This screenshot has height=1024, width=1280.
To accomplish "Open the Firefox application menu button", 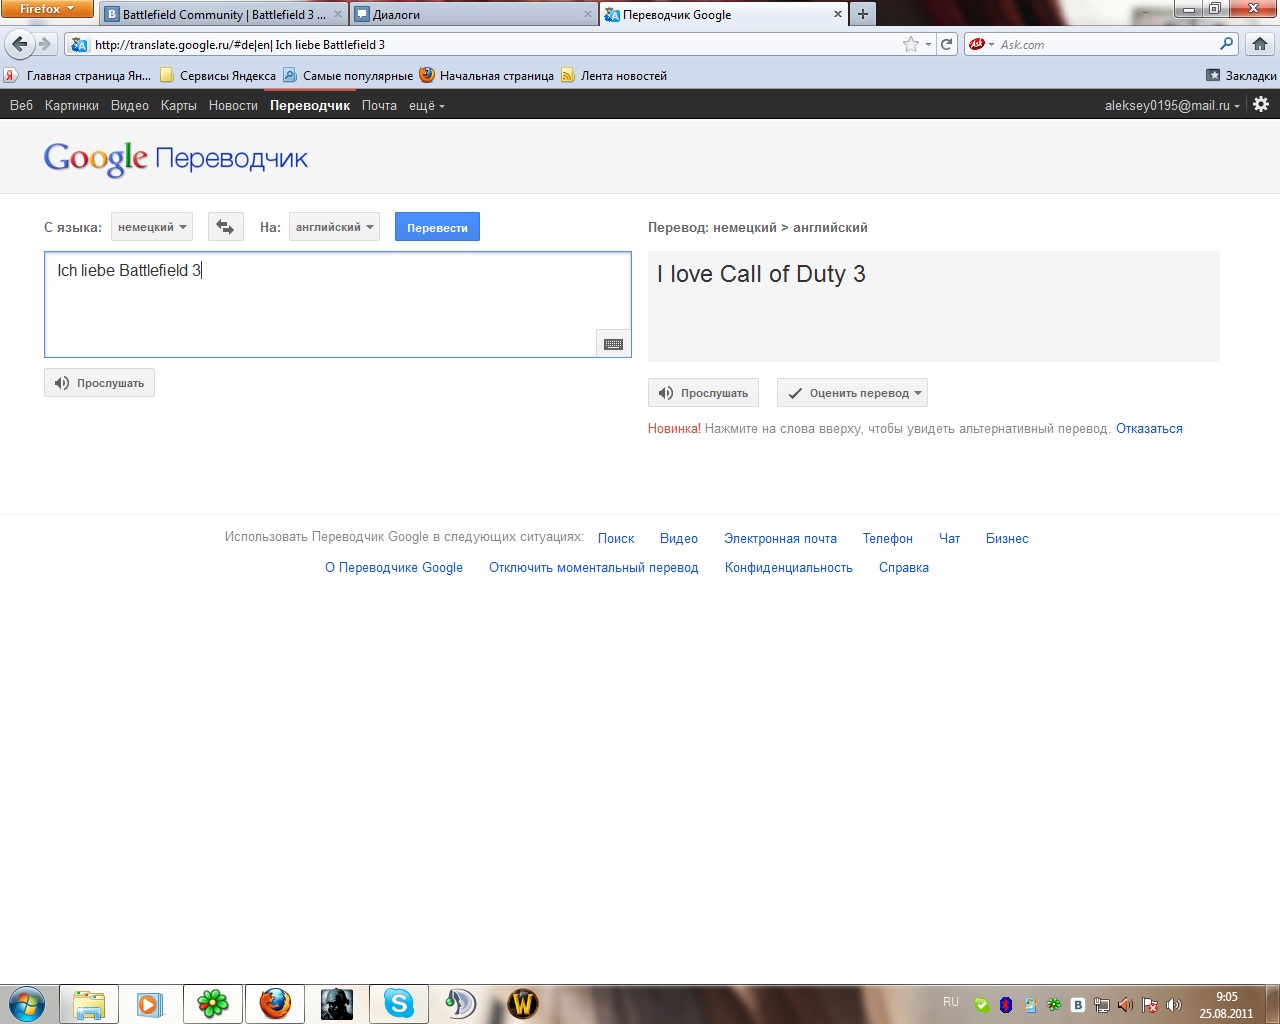I will pyautogui.click(x=47, y=9).
